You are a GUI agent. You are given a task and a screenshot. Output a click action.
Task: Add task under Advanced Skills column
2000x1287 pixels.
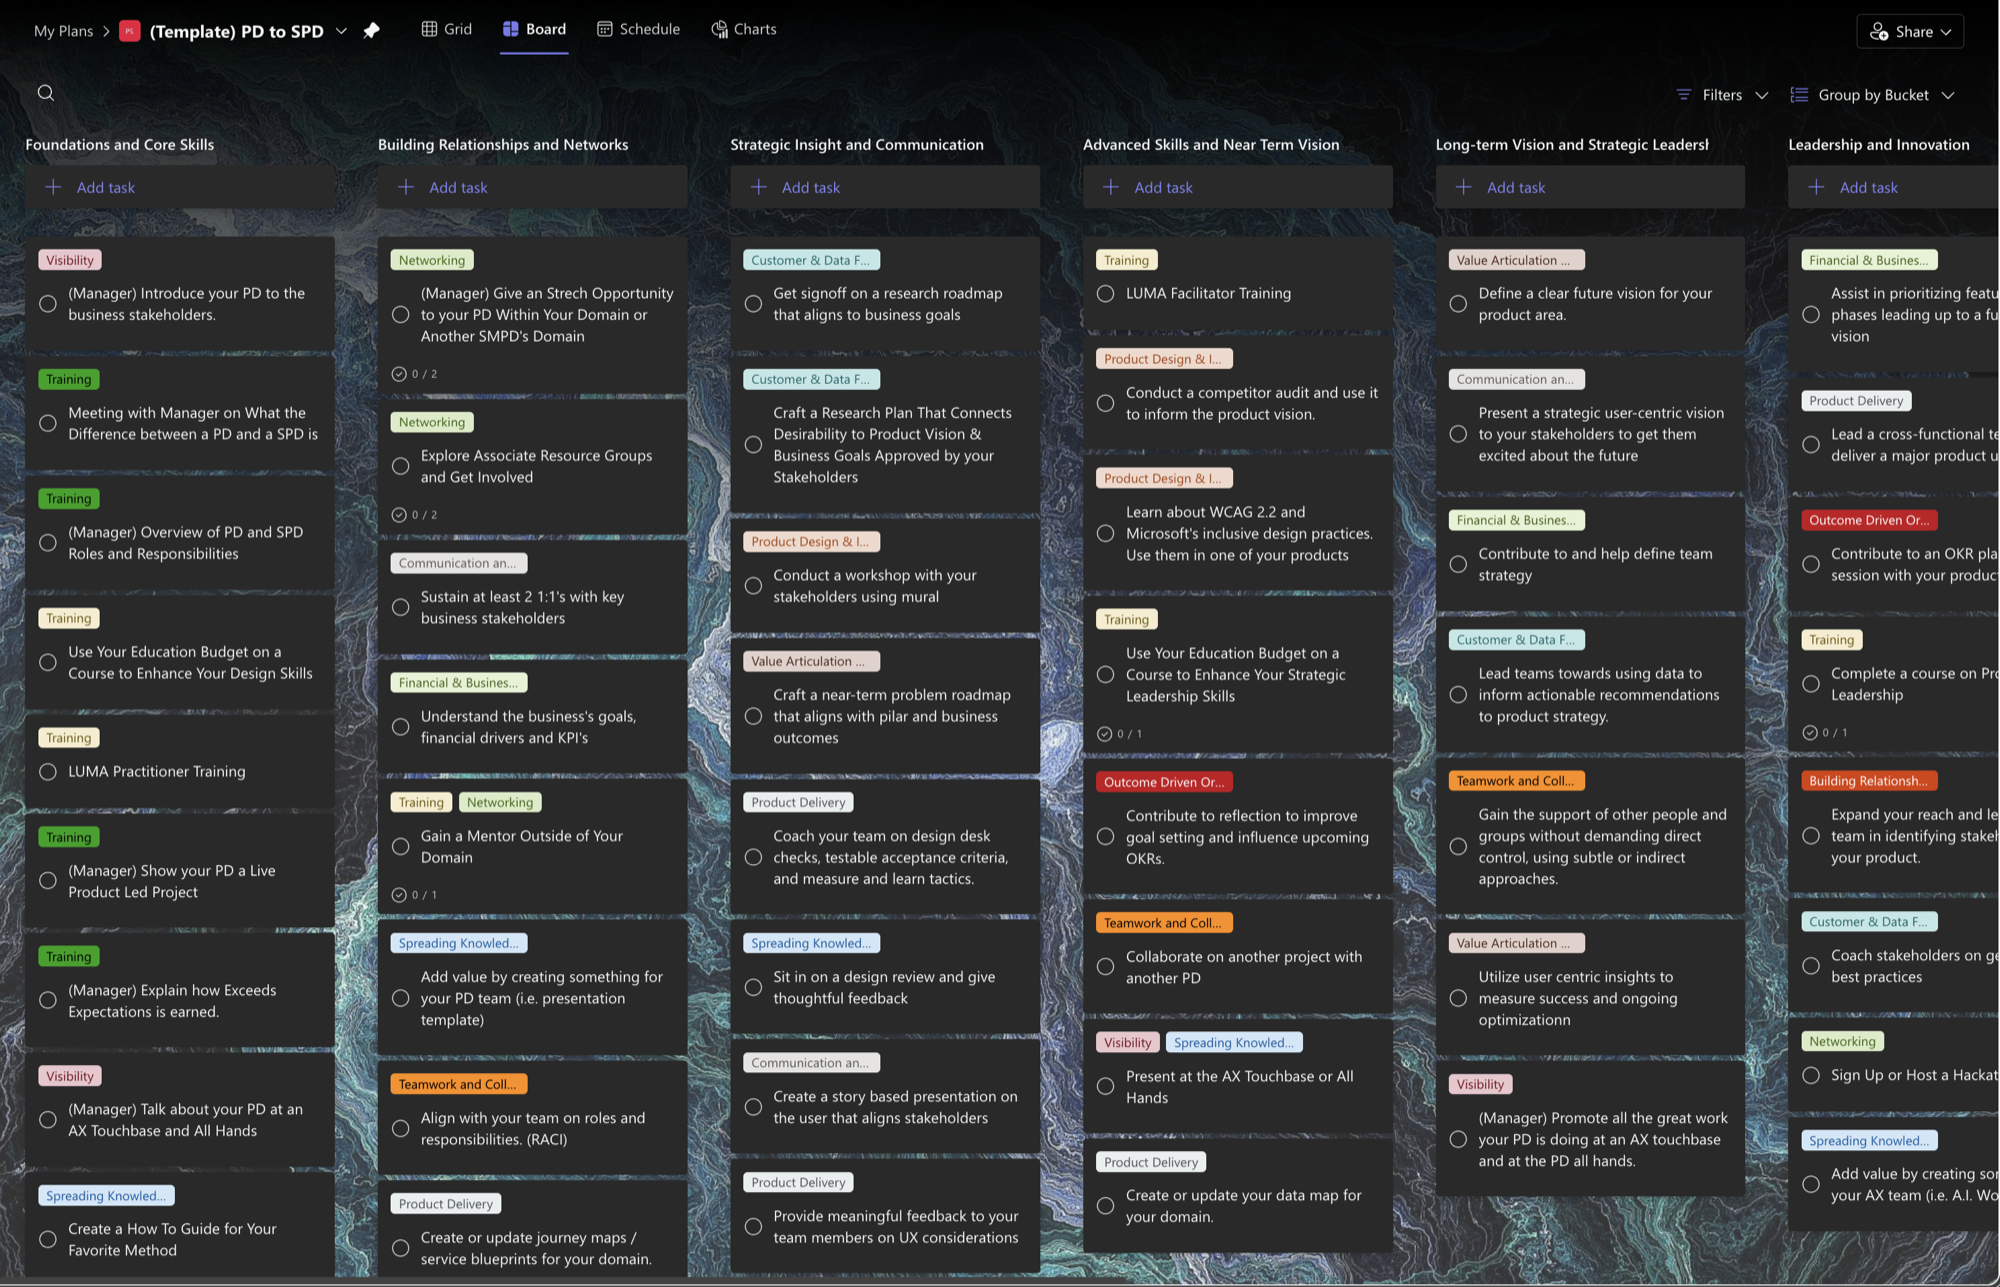click(x=1238, y=187)
